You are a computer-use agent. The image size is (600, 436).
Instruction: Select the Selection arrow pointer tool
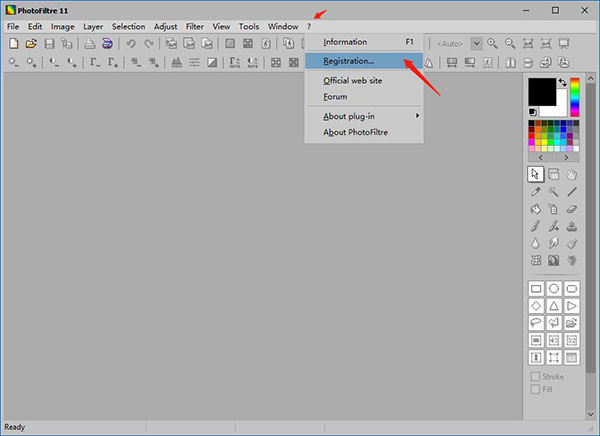[535, 174]
